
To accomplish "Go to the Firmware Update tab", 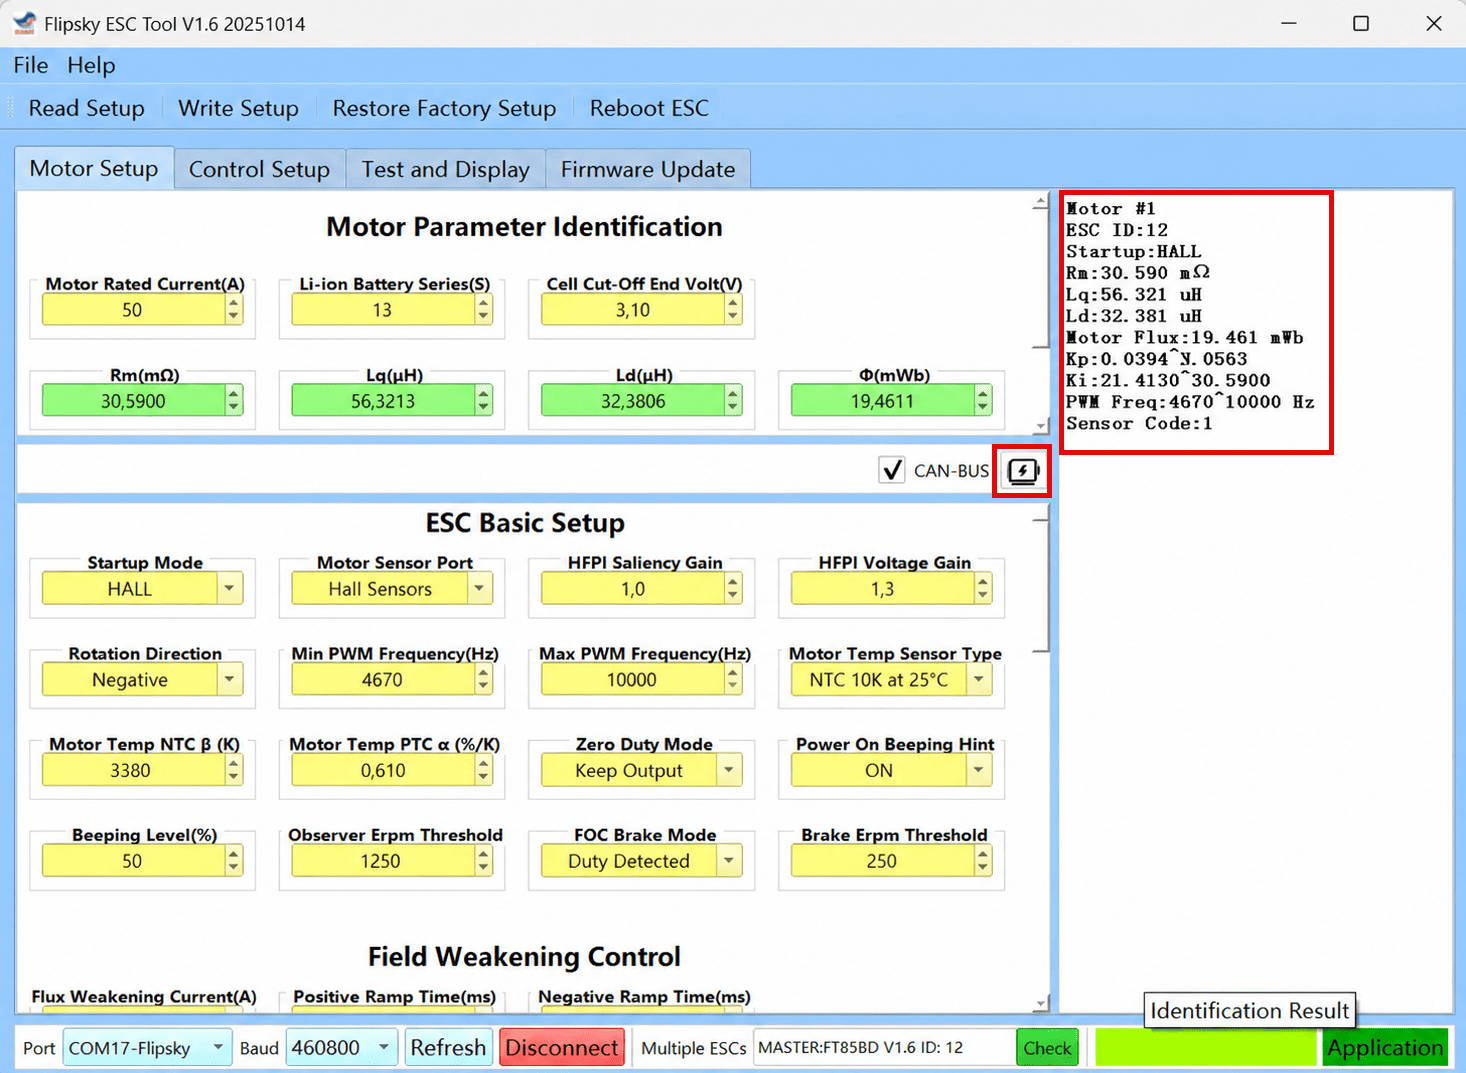I will point(648,169).
